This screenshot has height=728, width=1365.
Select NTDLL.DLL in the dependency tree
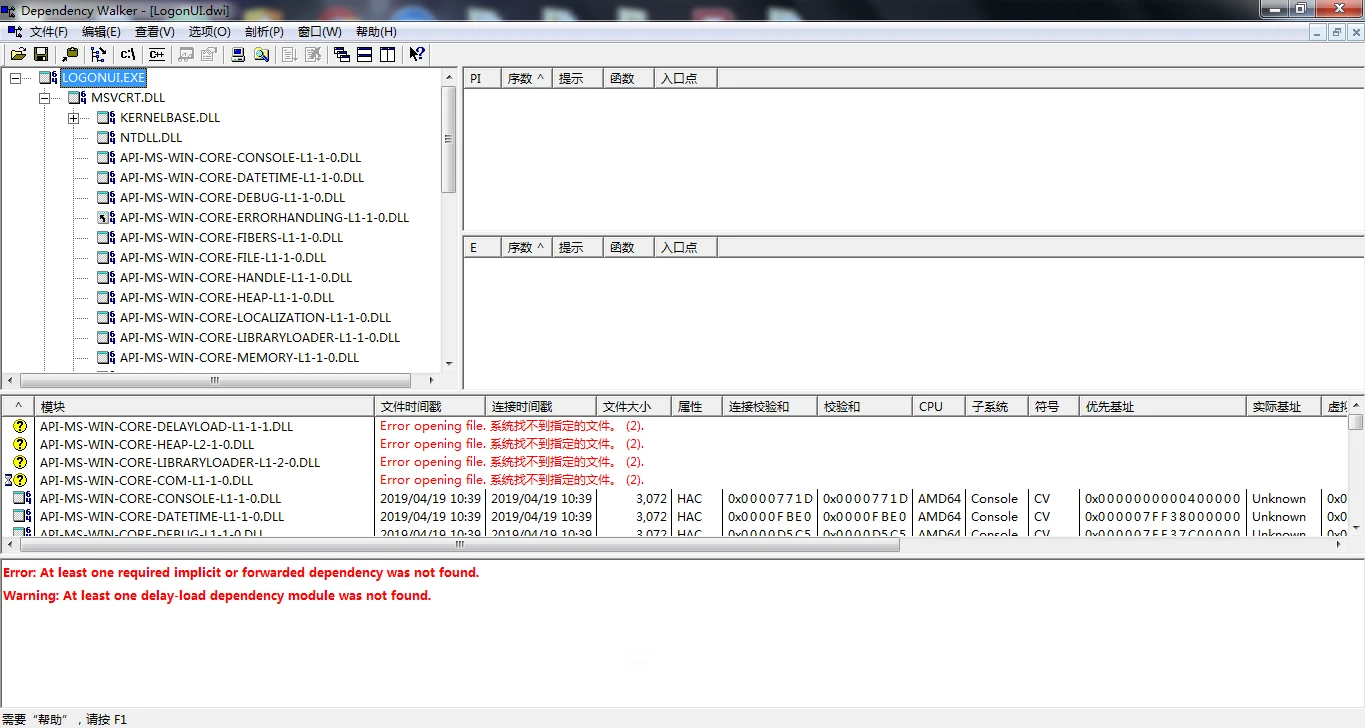tap(151, 137)
